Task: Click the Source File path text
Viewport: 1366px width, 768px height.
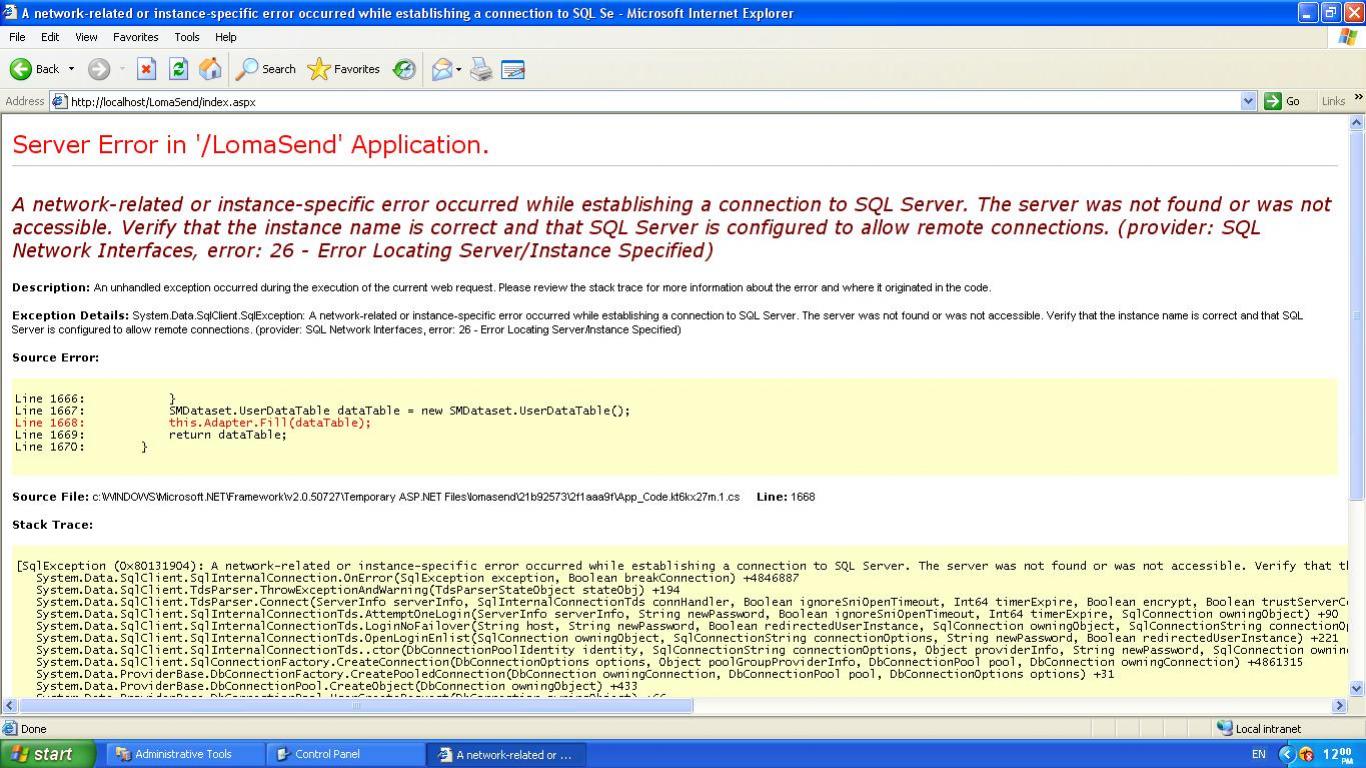Action: pos(416,496)
